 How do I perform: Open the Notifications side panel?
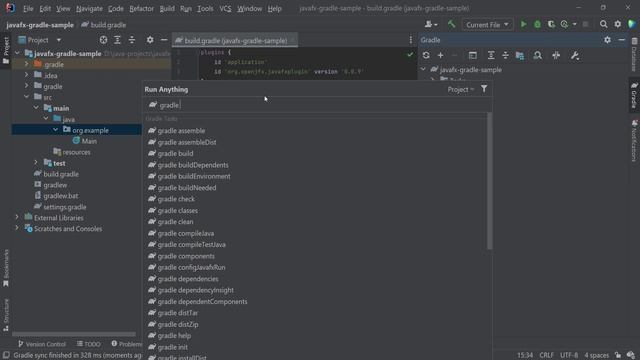(634, 141)
